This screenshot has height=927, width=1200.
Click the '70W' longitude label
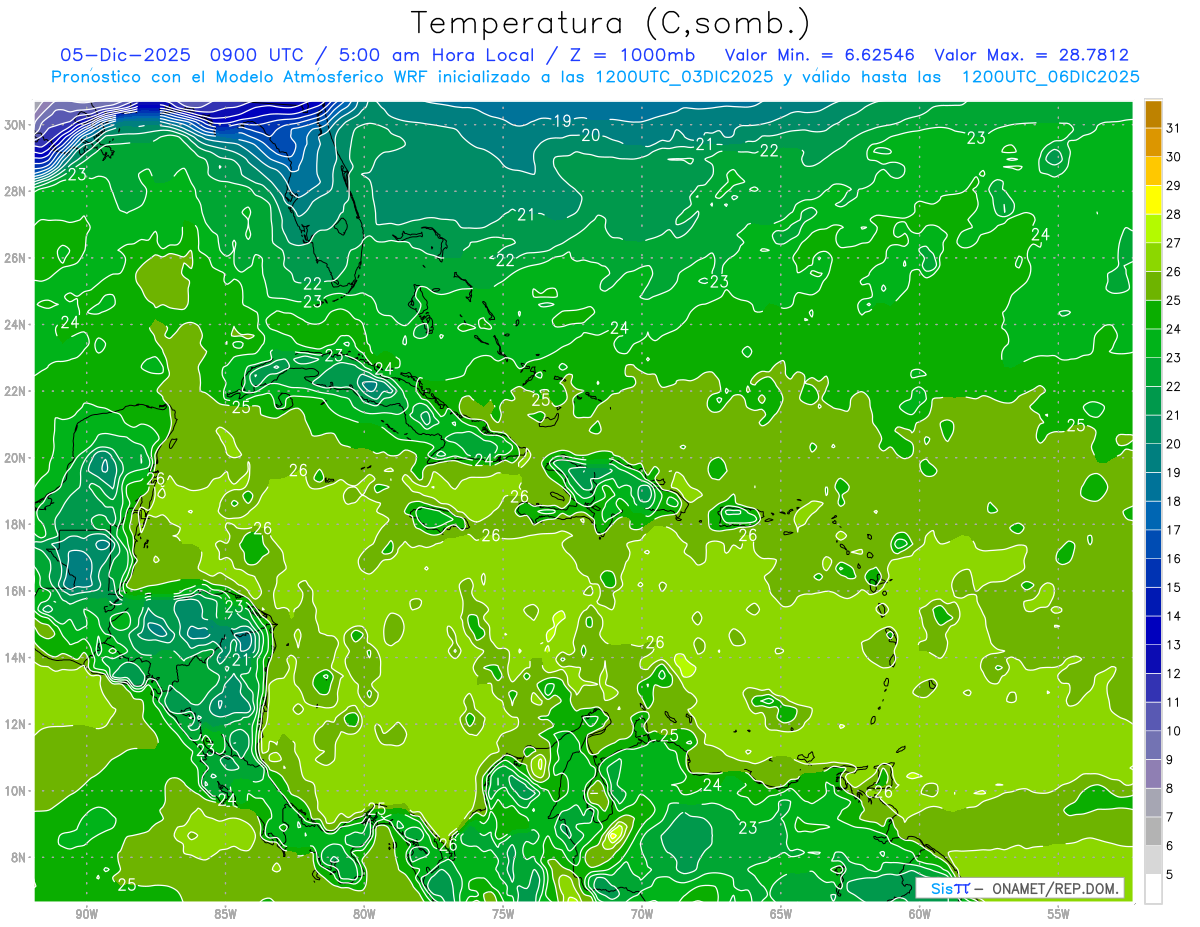tap(642, 914)
